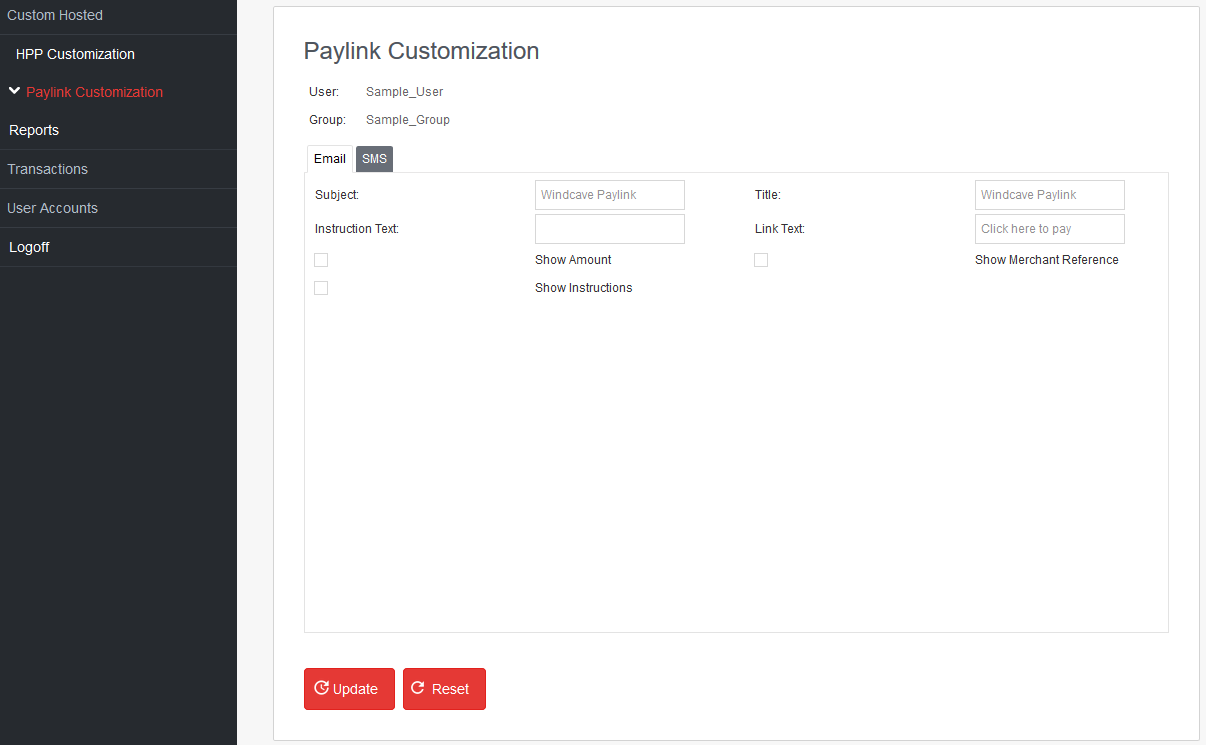The height and width of the screenshot is (745, 1206).
Task: Open HPP Customization in the sidebar
Action: [74, 53]
